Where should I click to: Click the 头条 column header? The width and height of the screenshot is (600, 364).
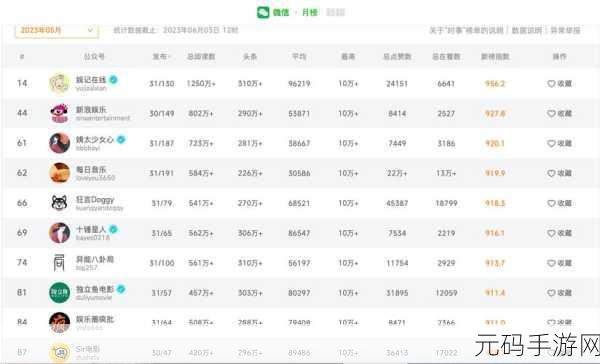pos(250,57)
